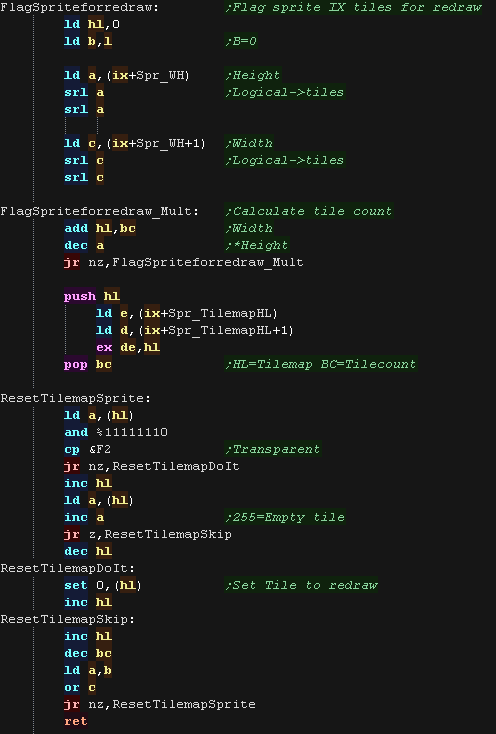Click the and %11111110 line

tap(116, 432)
